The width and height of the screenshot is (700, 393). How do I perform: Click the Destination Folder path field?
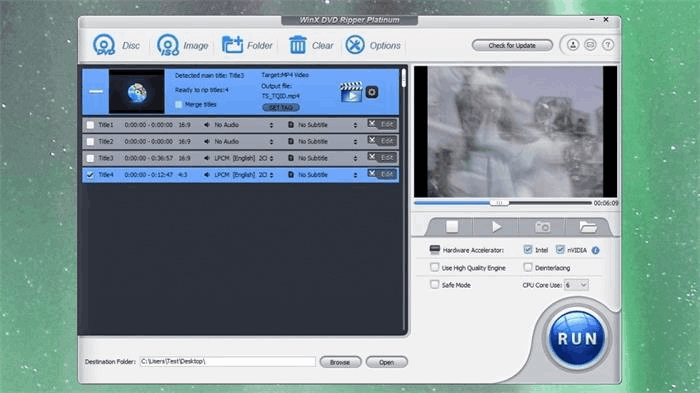pyautogui.click(x=227, y=361)
